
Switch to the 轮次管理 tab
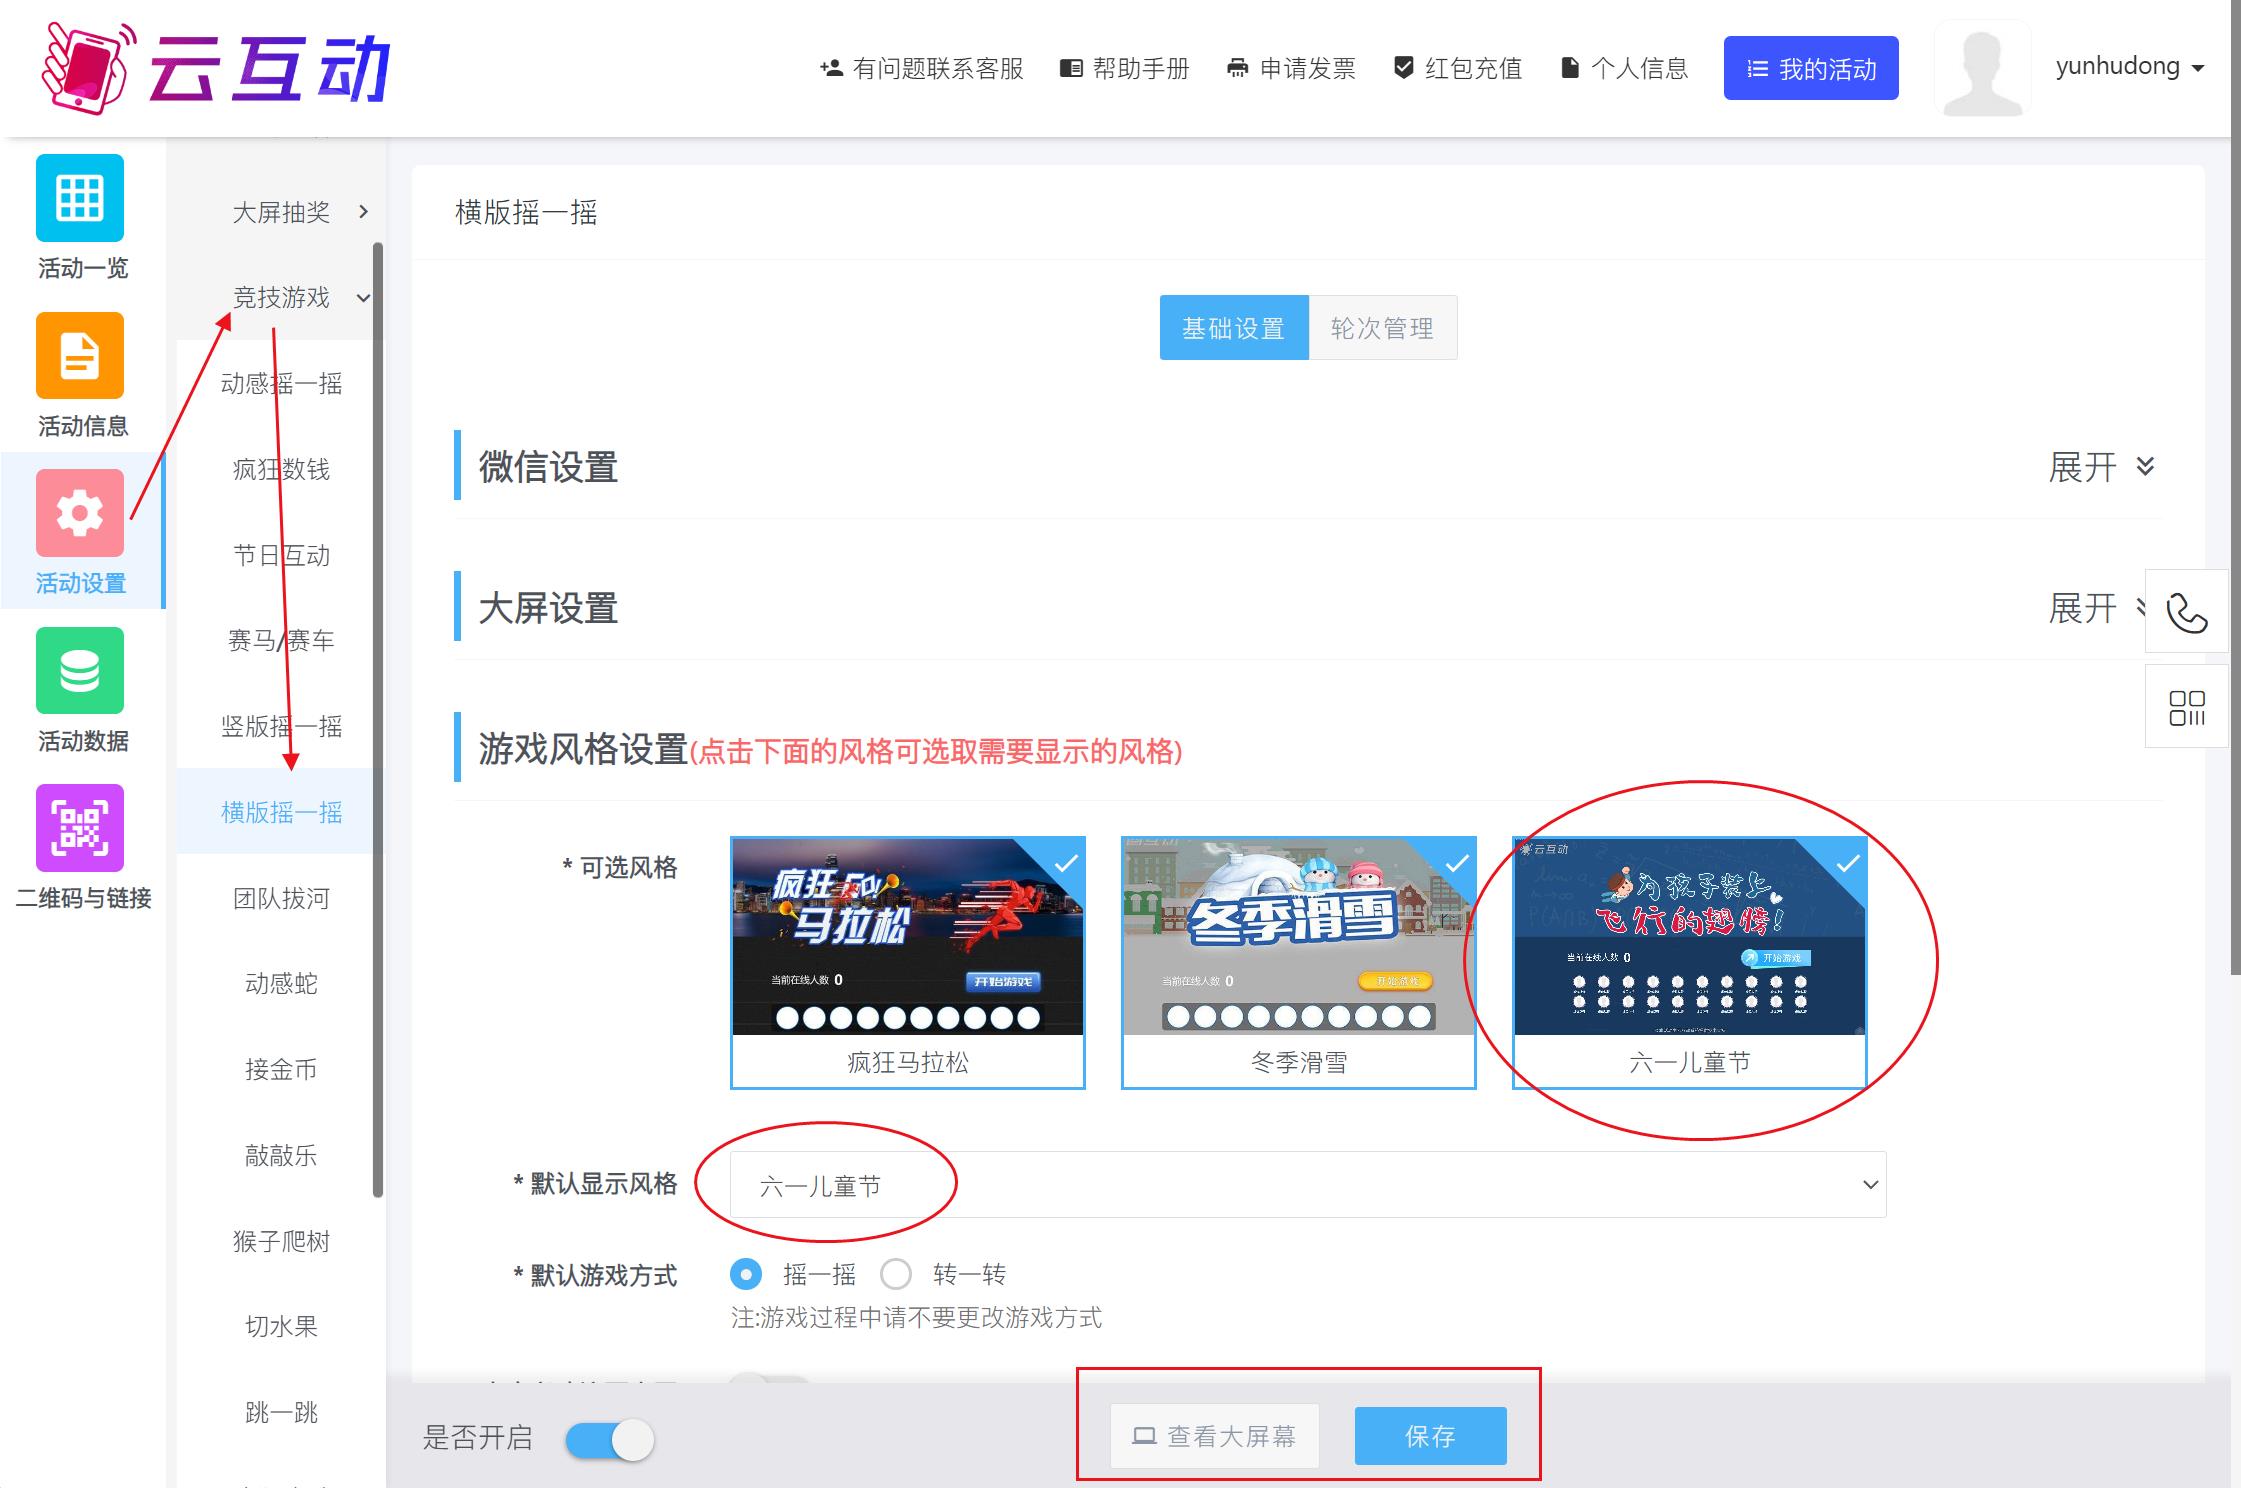1382,328
